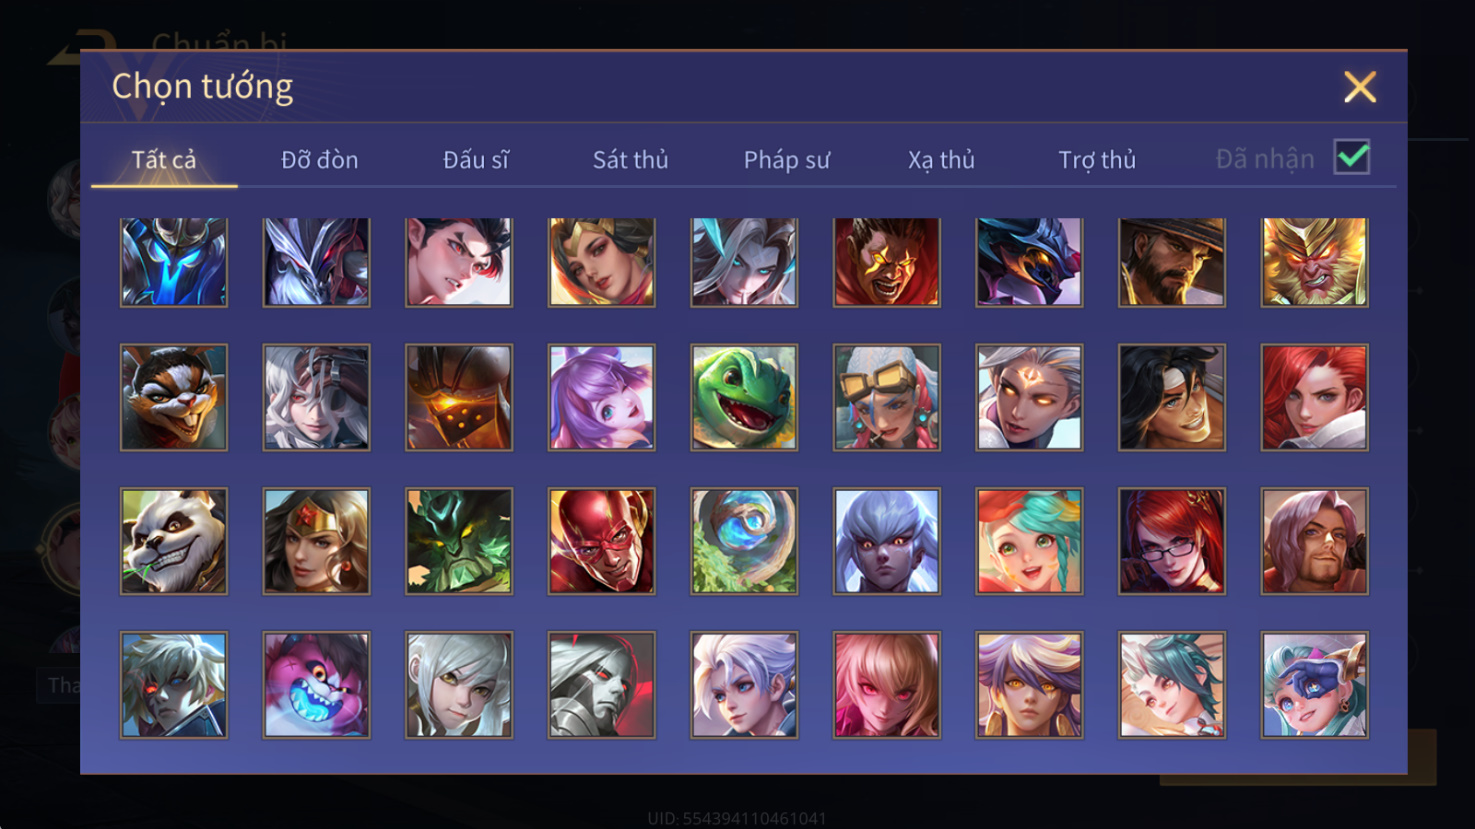The height and width of the screenshot is (829, 1475).
Task: Choose the panda hero portrait
Action: click(174, 541)
